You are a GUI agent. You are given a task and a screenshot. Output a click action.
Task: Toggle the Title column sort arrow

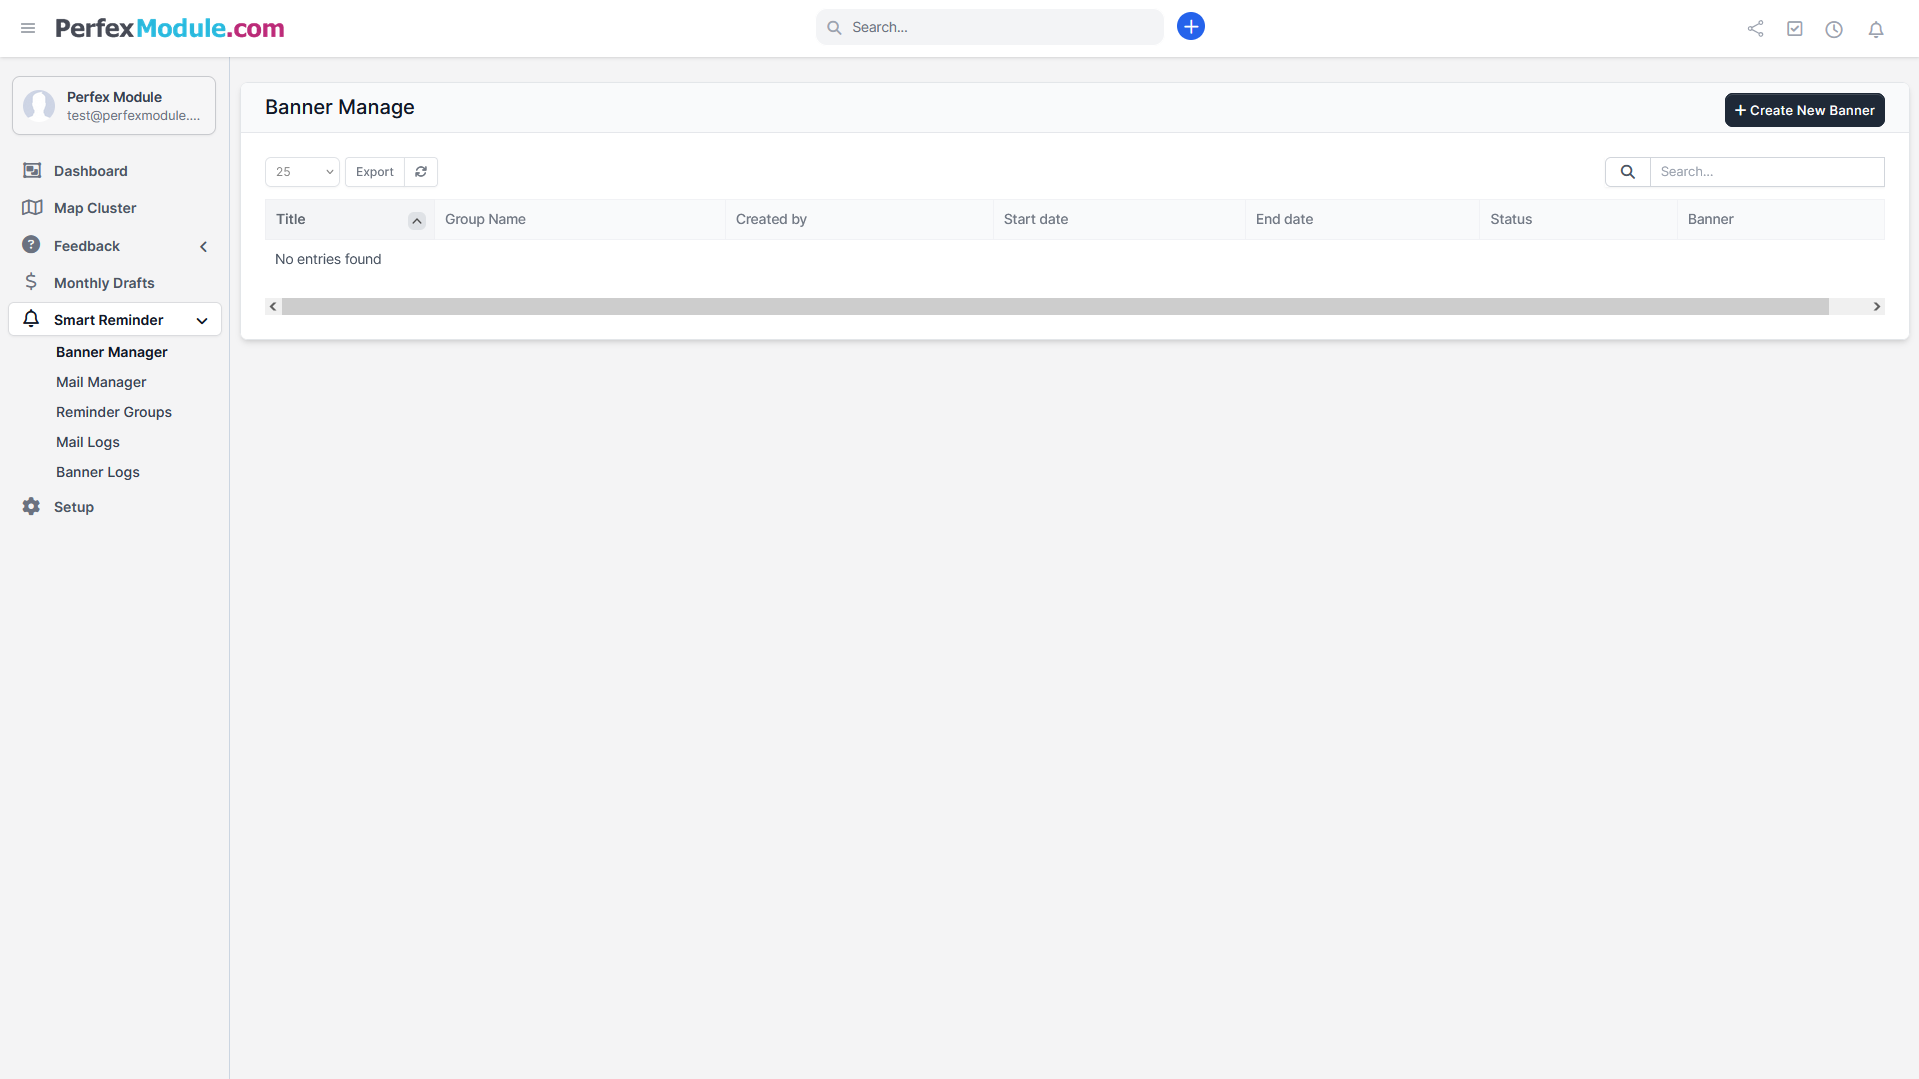[x=416, y=221]
